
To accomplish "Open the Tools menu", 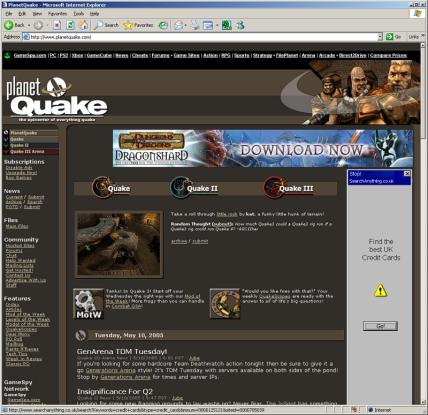I will tap(79, 14).
